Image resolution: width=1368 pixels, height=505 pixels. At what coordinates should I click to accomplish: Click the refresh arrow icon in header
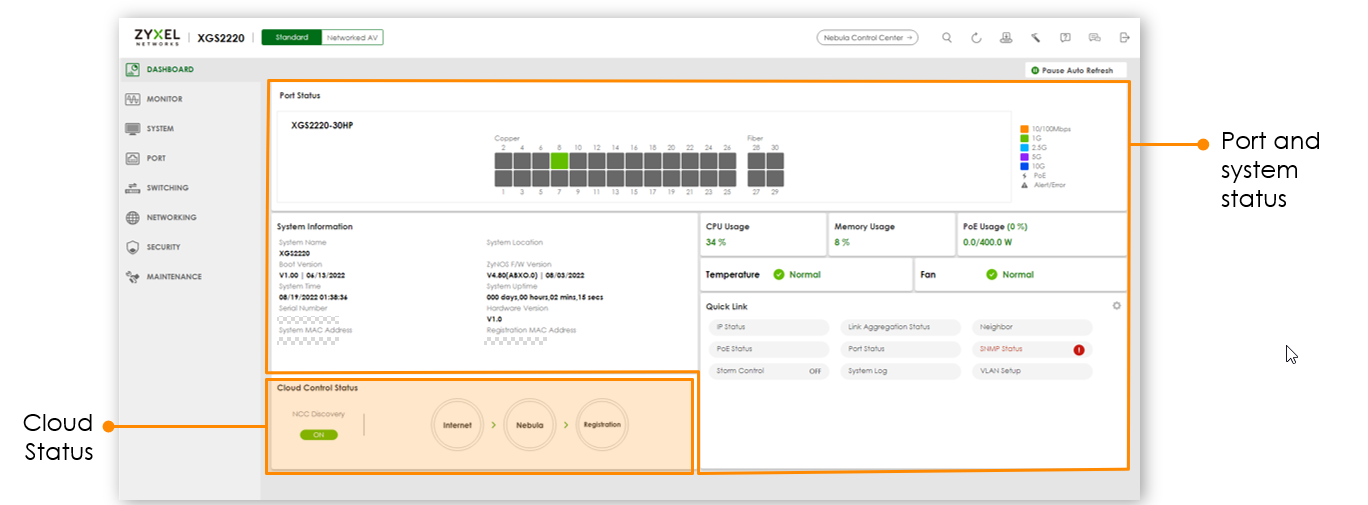976,38
